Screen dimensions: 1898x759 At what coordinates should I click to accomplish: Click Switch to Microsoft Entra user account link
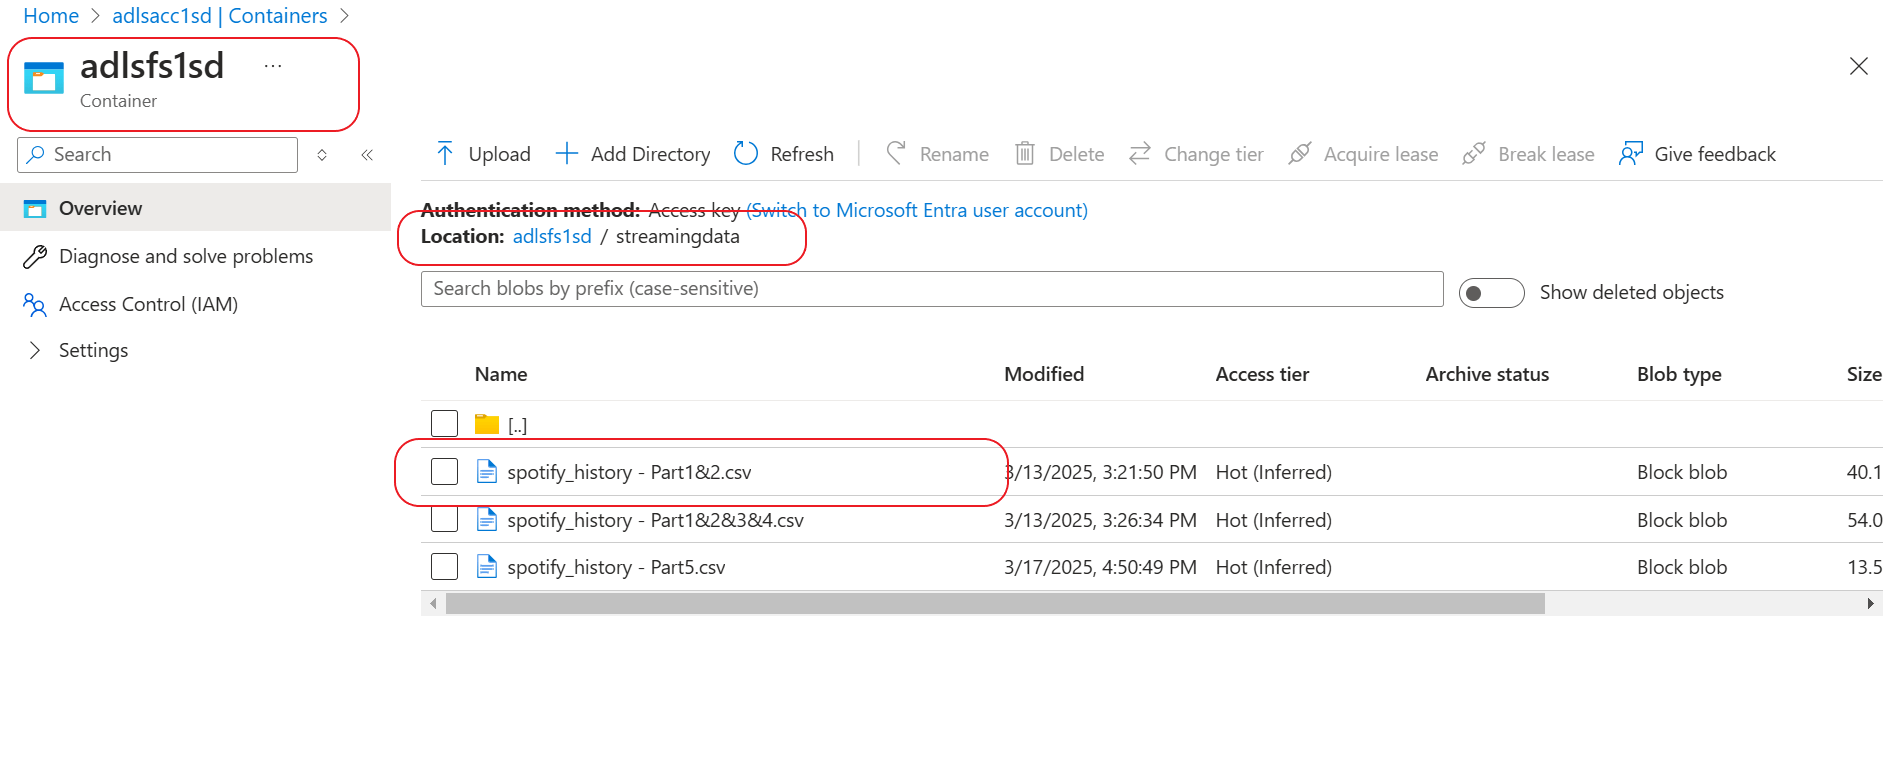tap(917, 210)
